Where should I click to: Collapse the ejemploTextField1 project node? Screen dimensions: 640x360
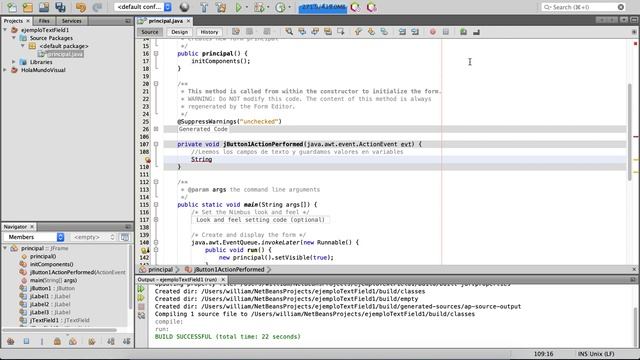point(5,30)
